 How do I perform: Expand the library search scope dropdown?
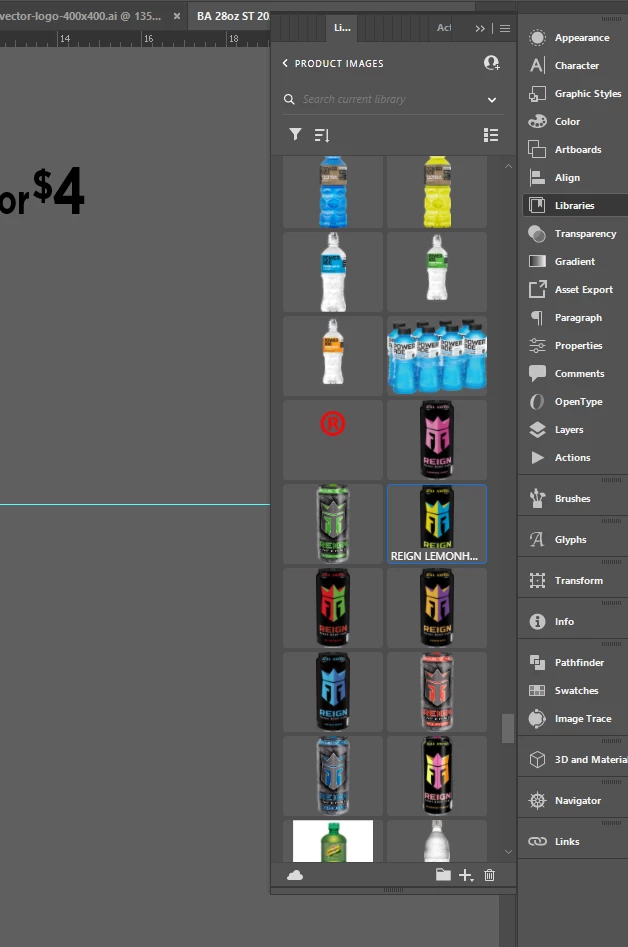click(x=492, y=100)
